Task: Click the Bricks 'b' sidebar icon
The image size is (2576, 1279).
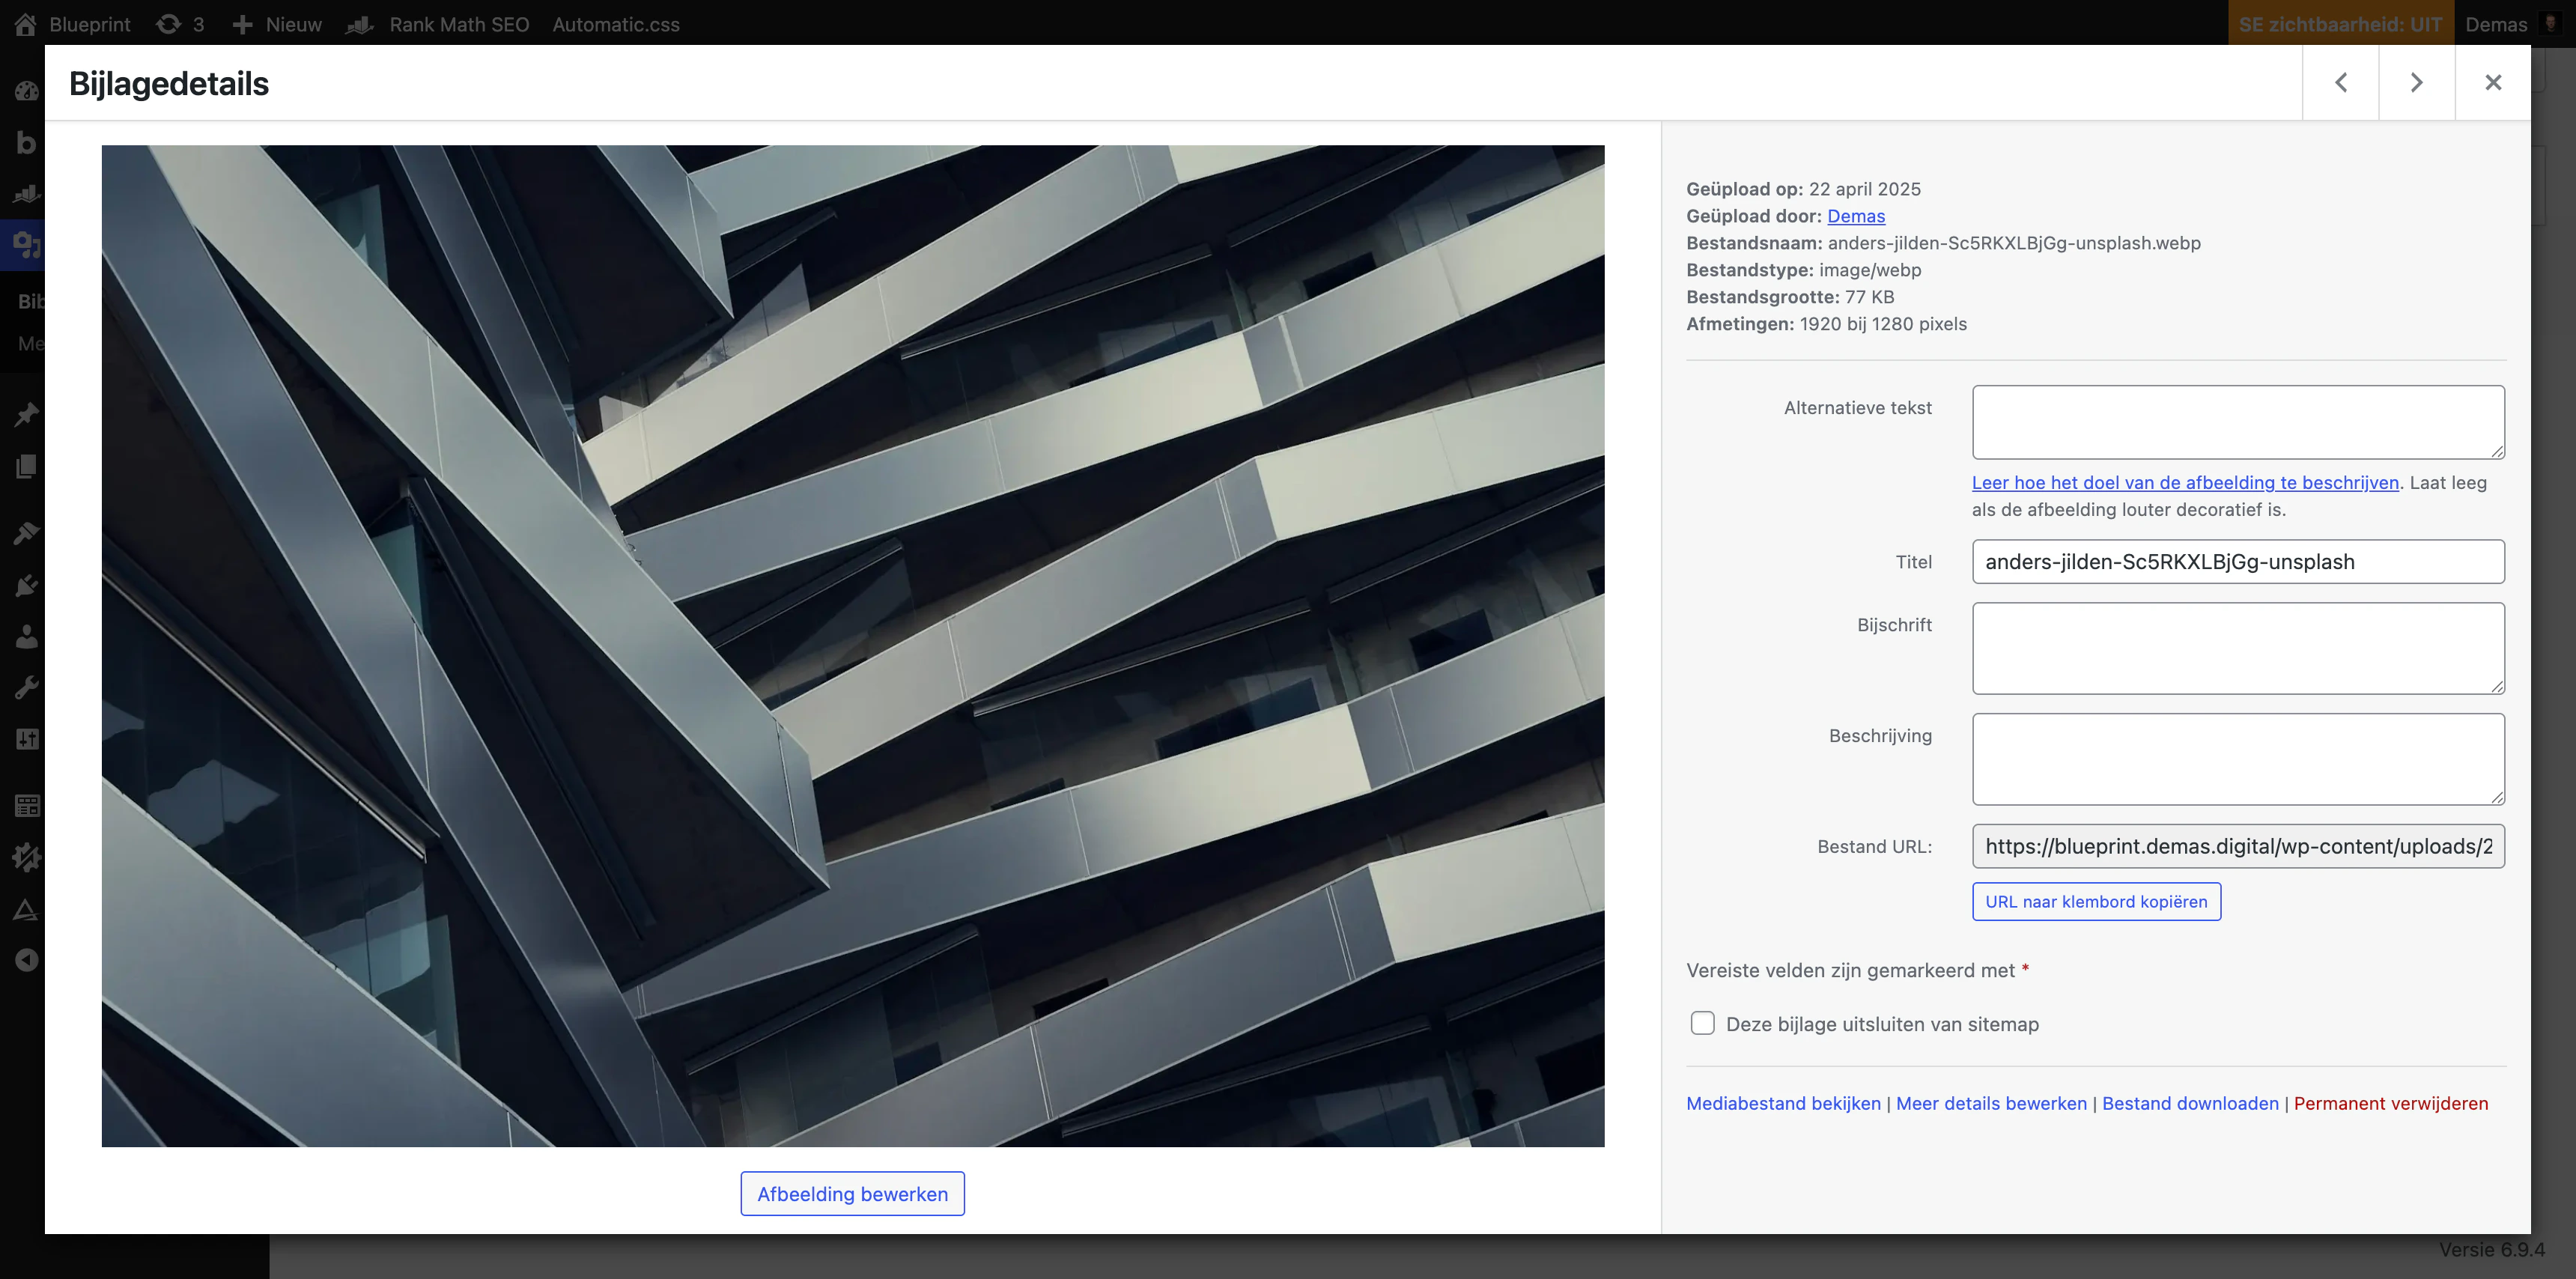Action: [x=26, y=143]
